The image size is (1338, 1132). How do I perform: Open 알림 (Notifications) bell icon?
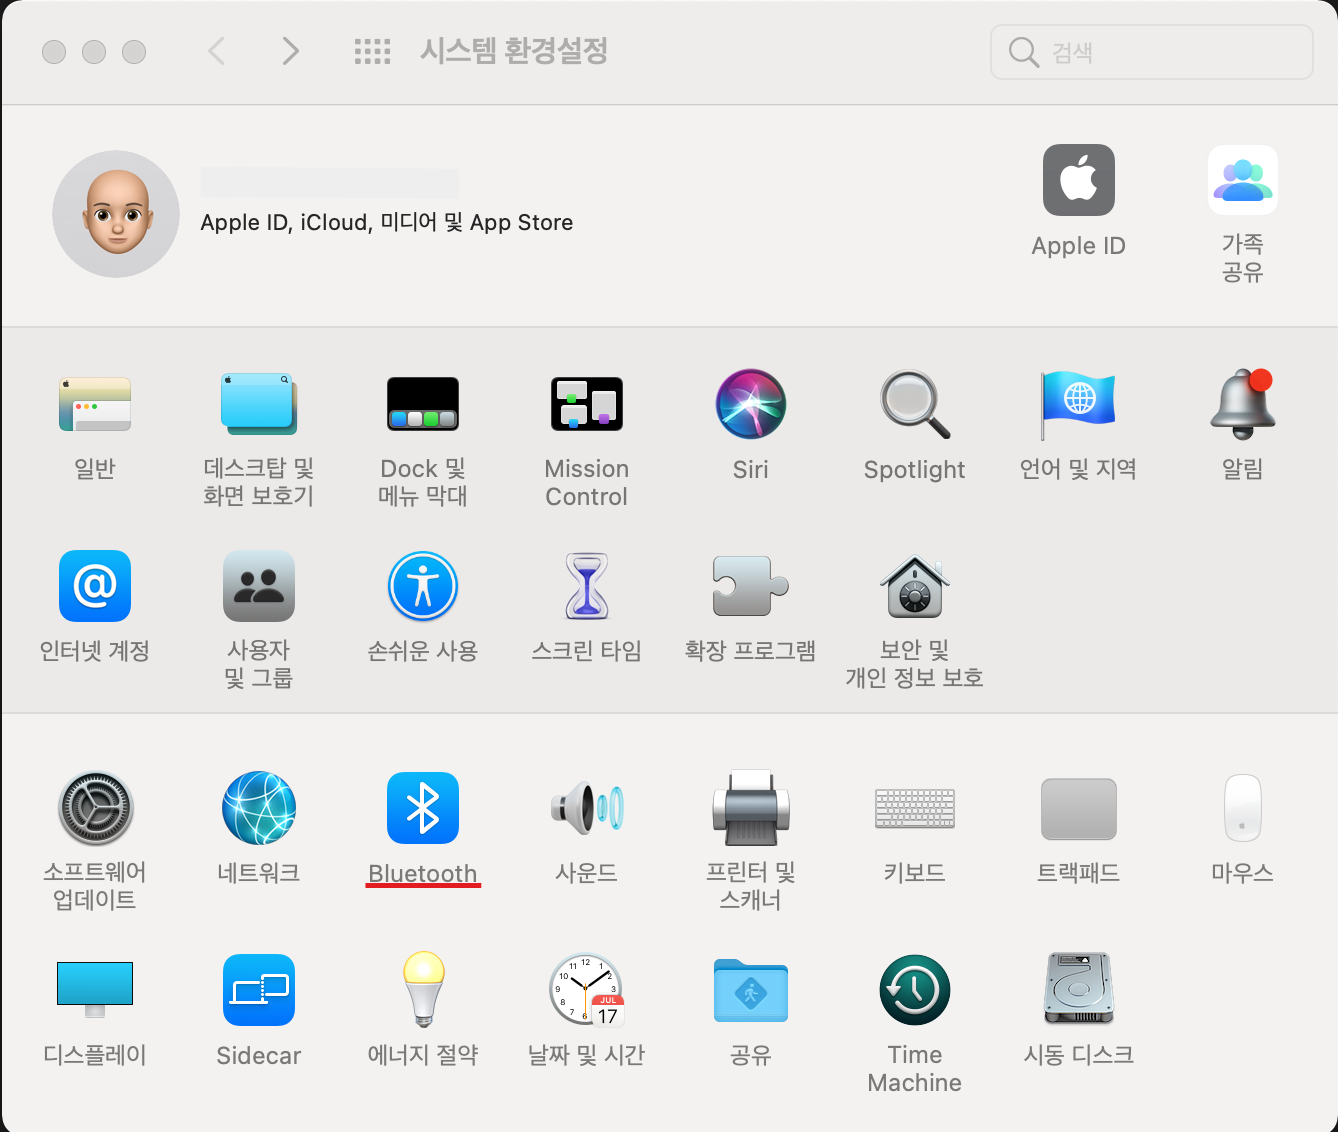tap(1243, 404)
